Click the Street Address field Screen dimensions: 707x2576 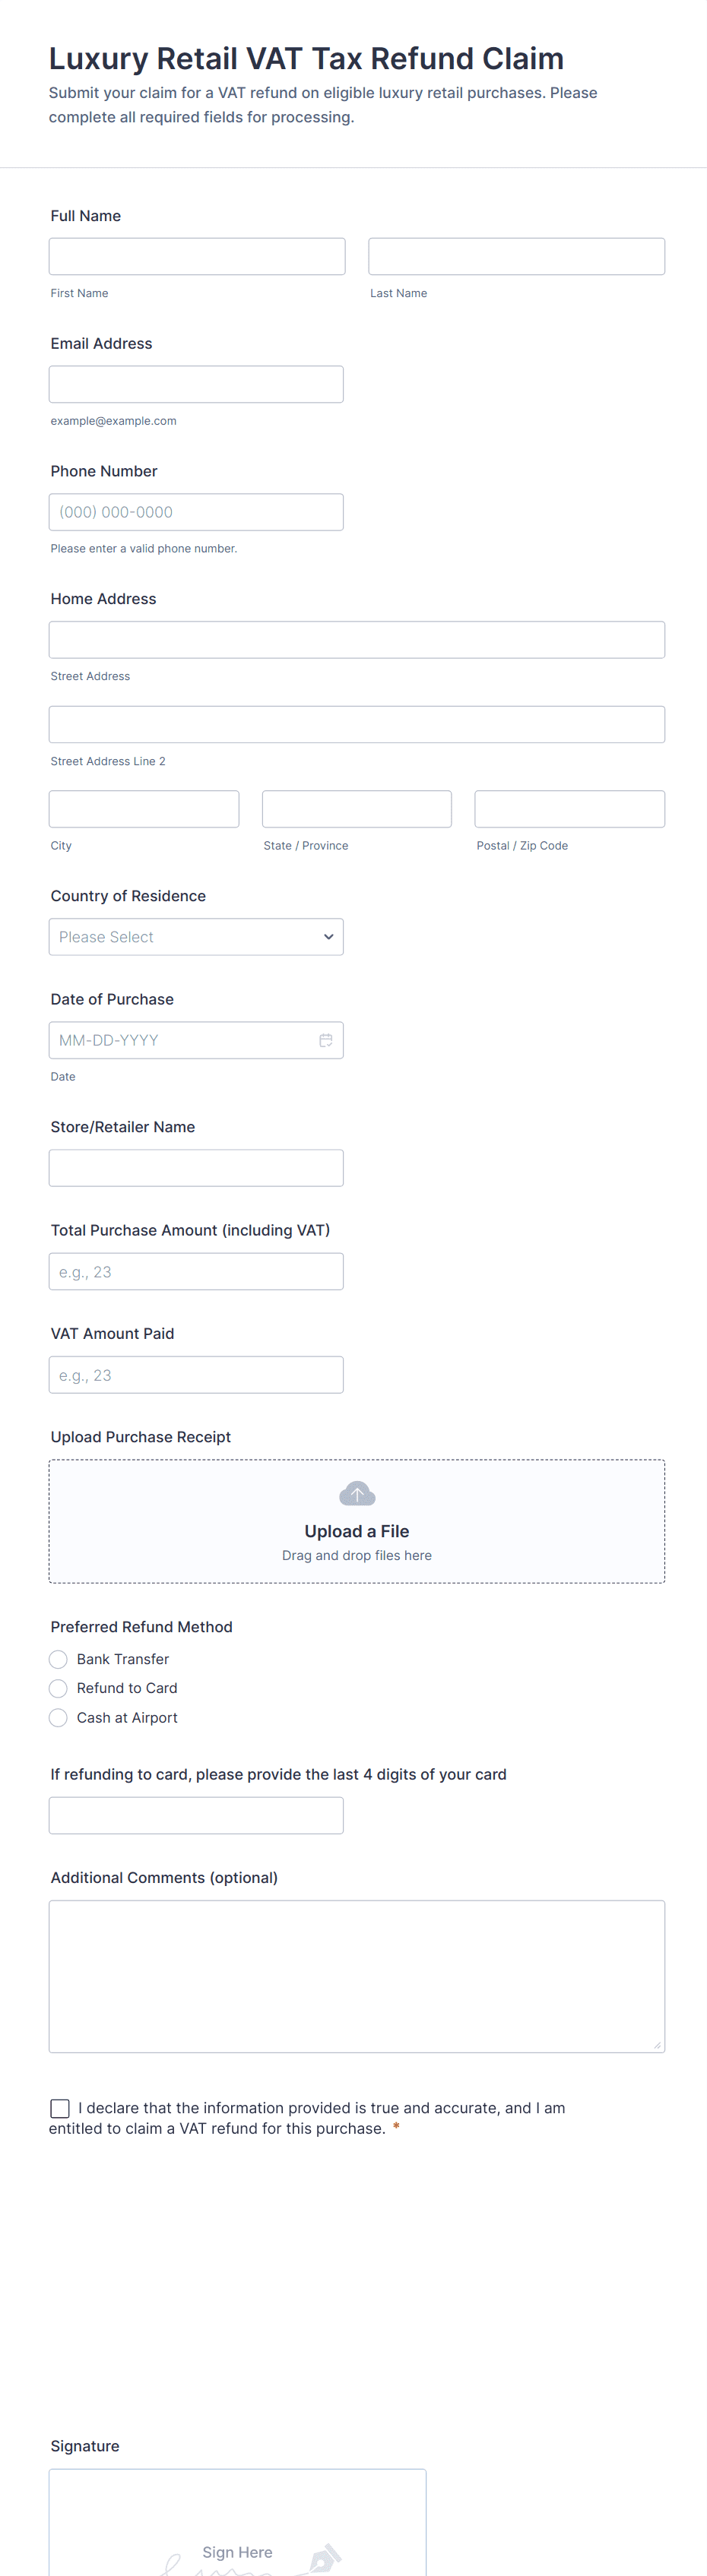point(357,640)
